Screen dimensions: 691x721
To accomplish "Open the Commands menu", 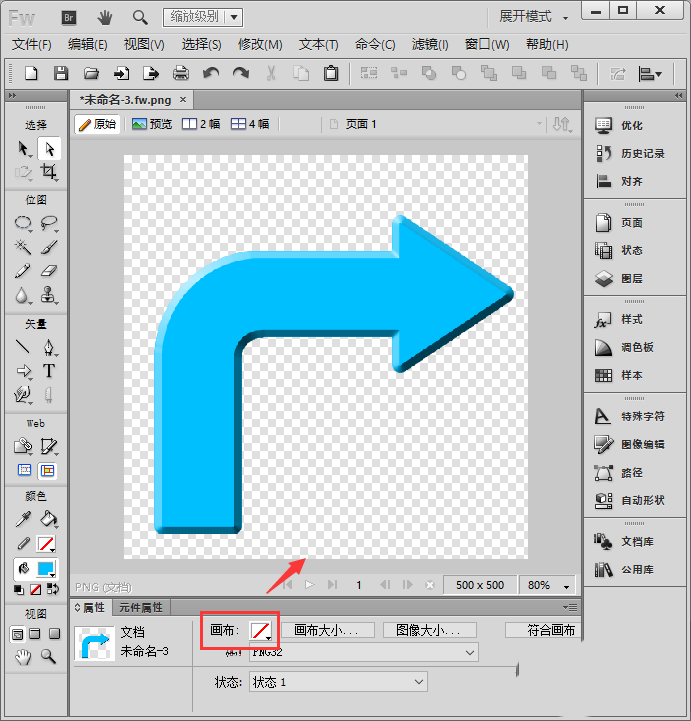I will pos(375,45).
